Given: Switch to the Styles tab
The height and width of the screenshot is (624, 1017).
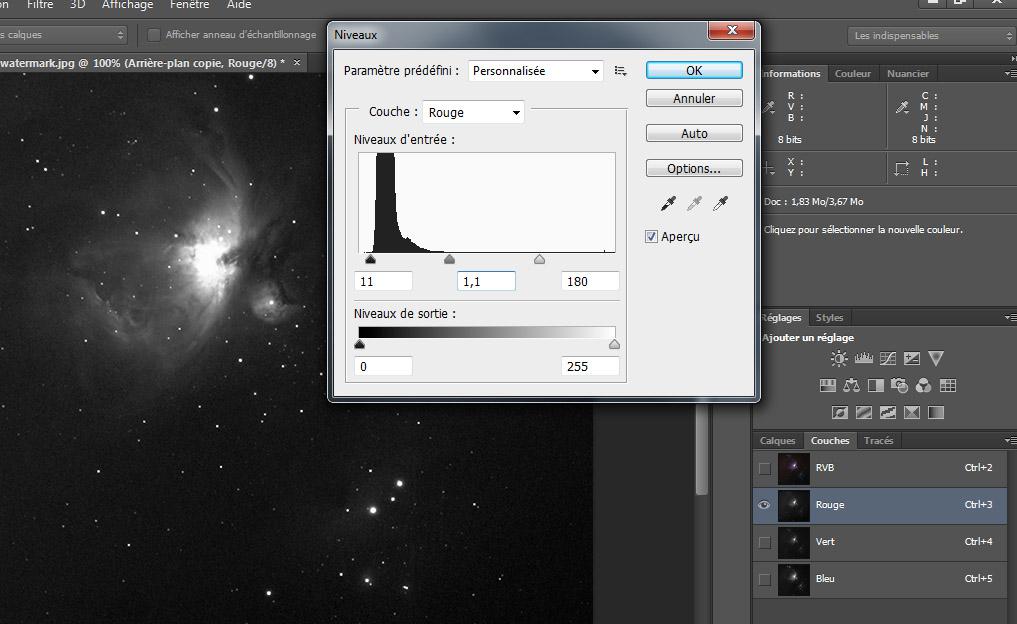Looking at the screenshot, I should point(829,318).
